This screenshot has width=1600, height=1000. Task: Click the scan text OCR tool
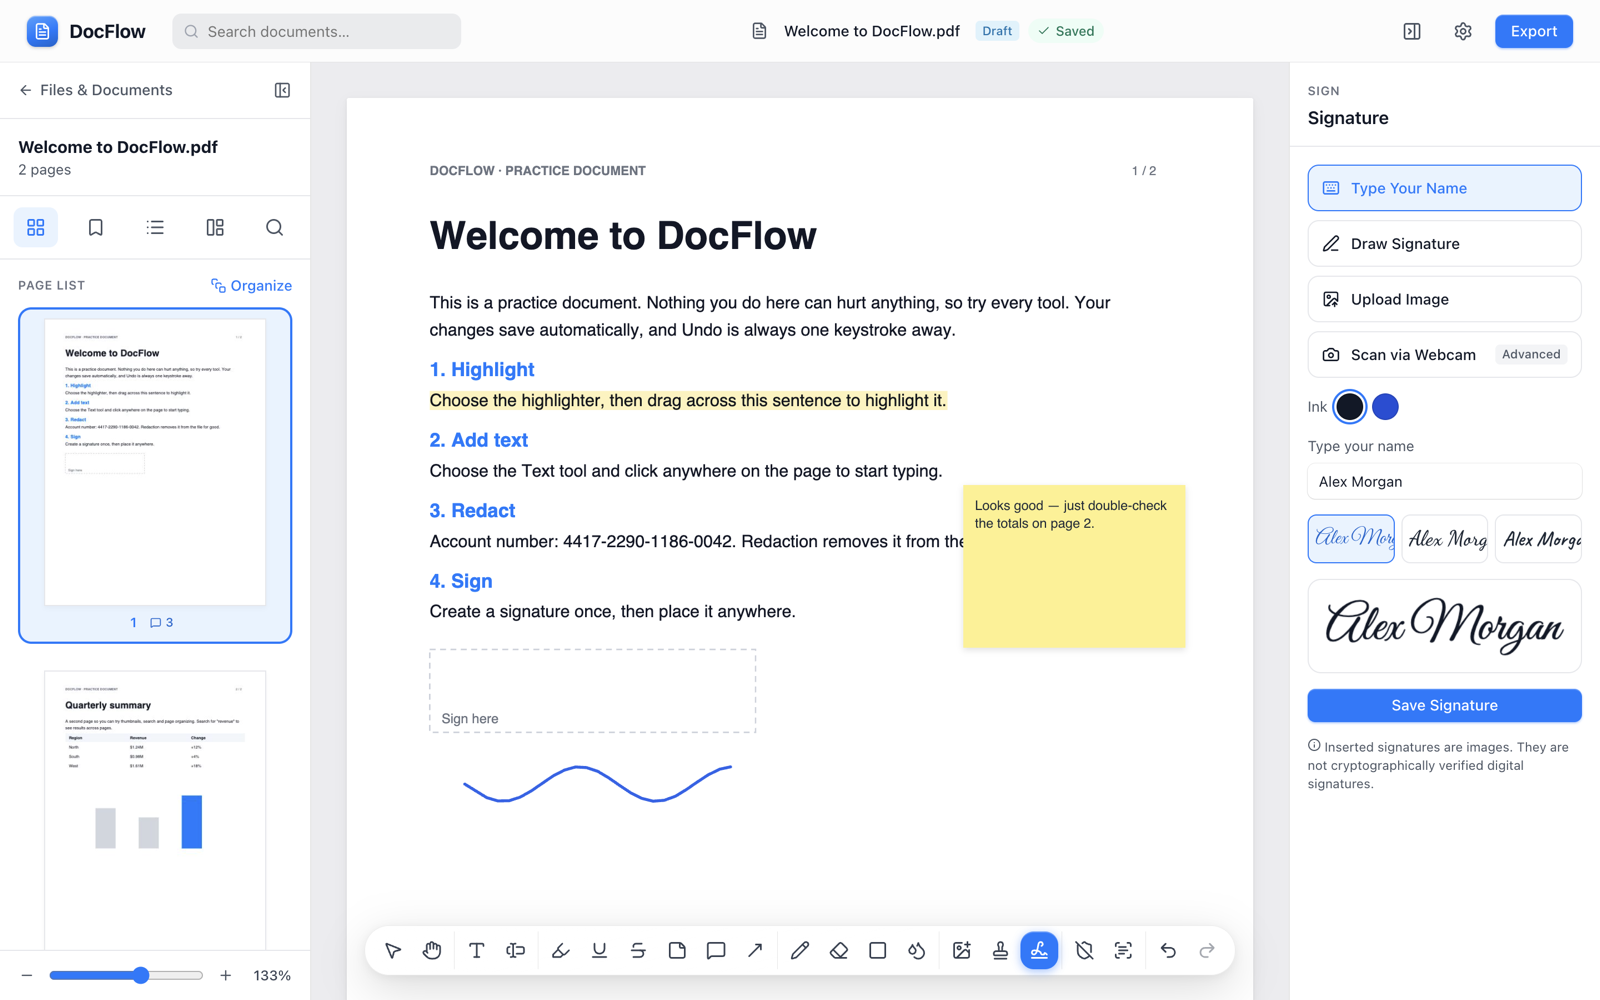1123,950
